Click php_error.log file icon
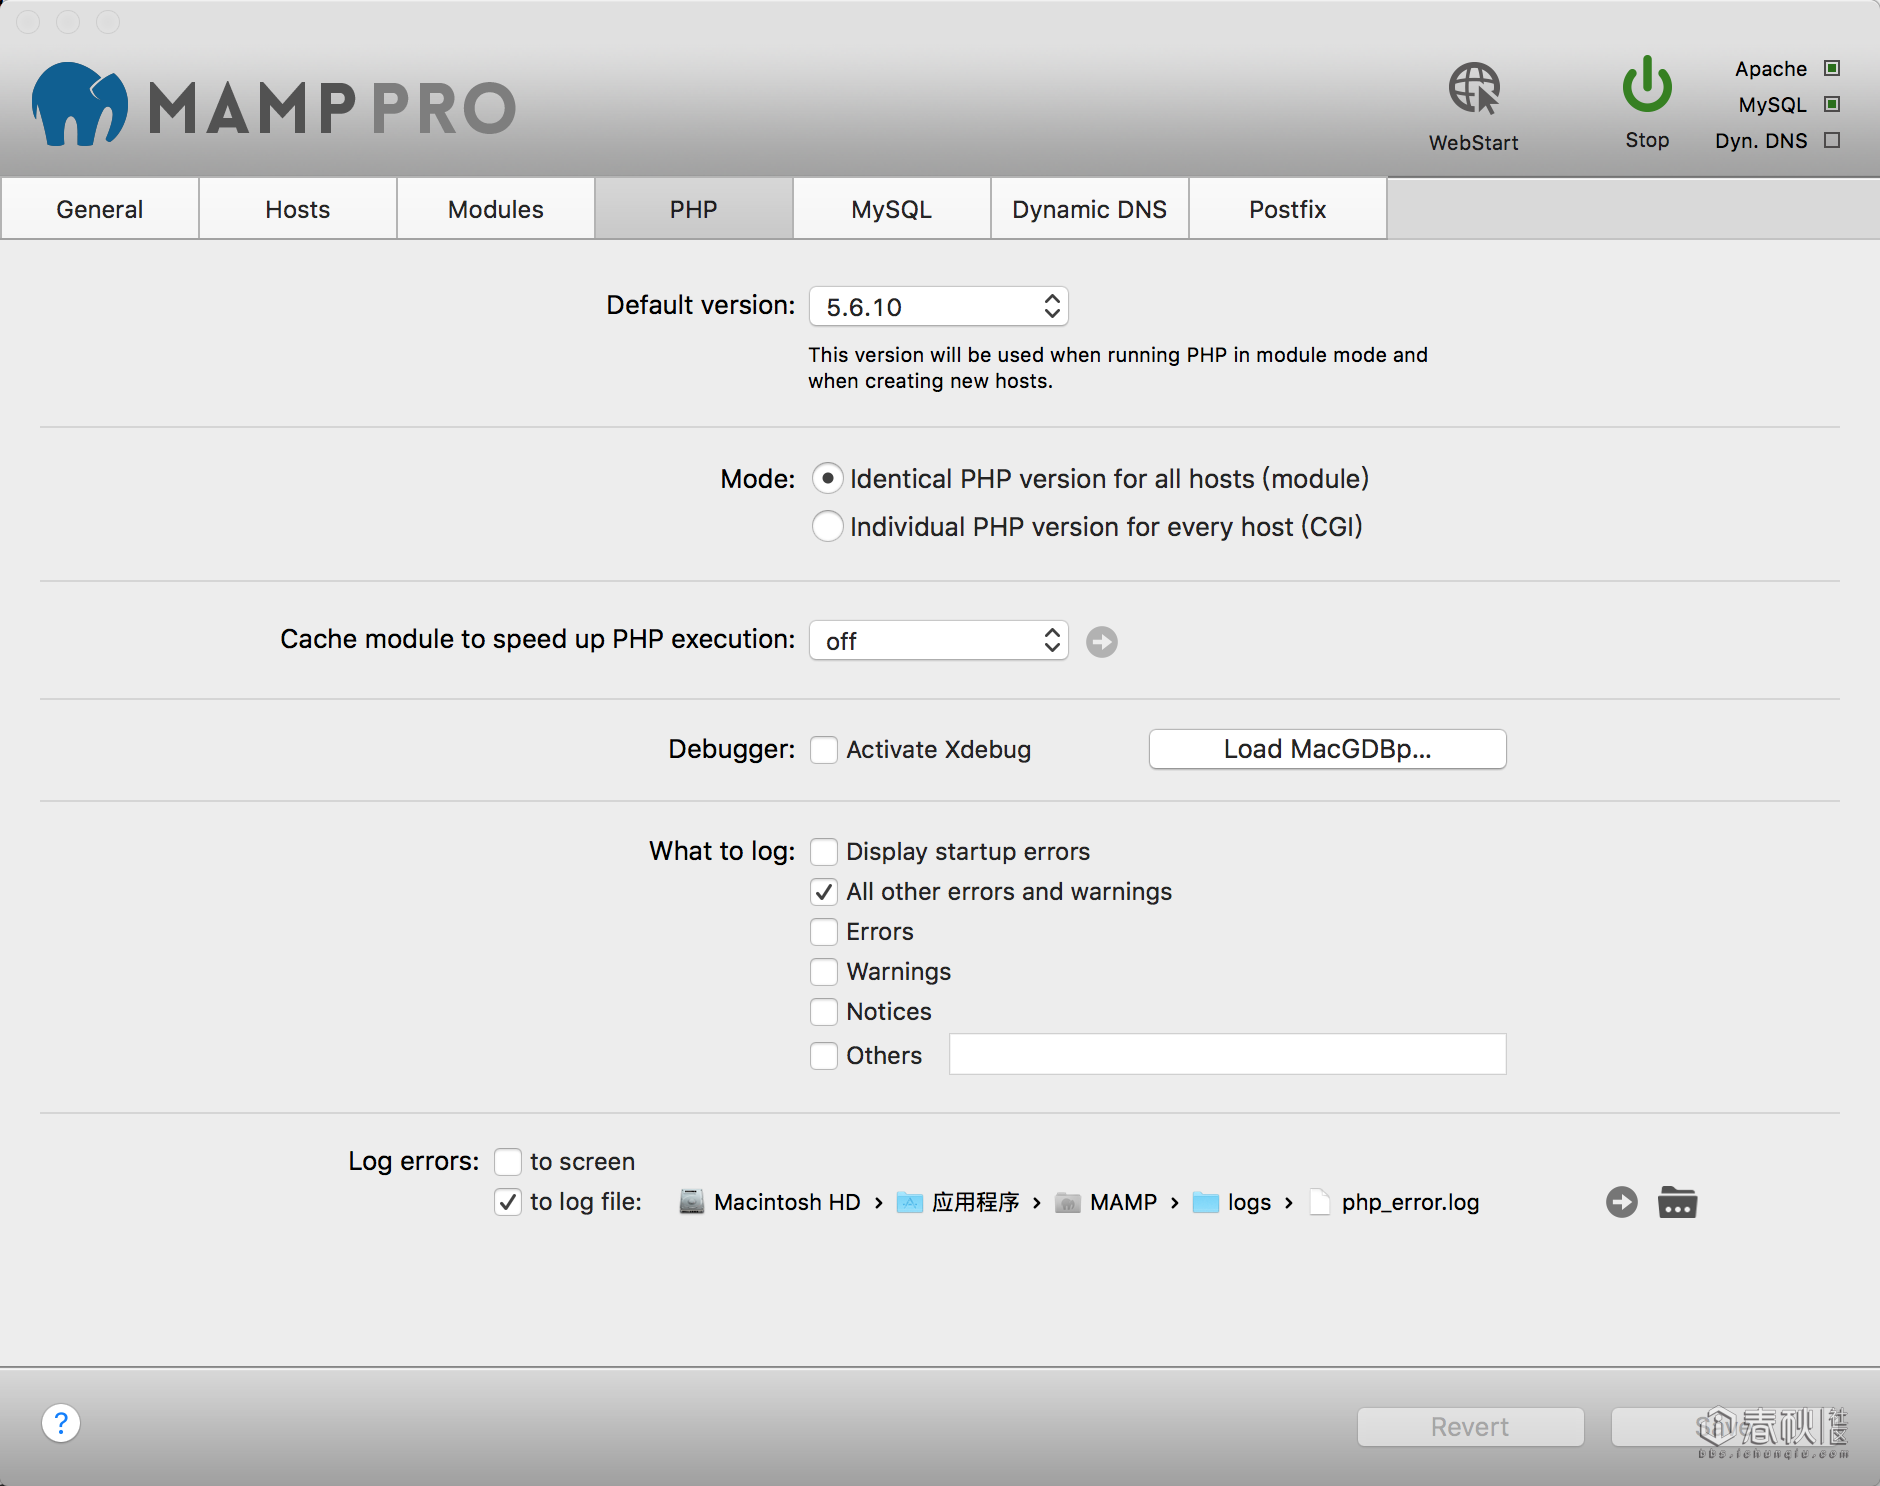 point(1320,1202)
